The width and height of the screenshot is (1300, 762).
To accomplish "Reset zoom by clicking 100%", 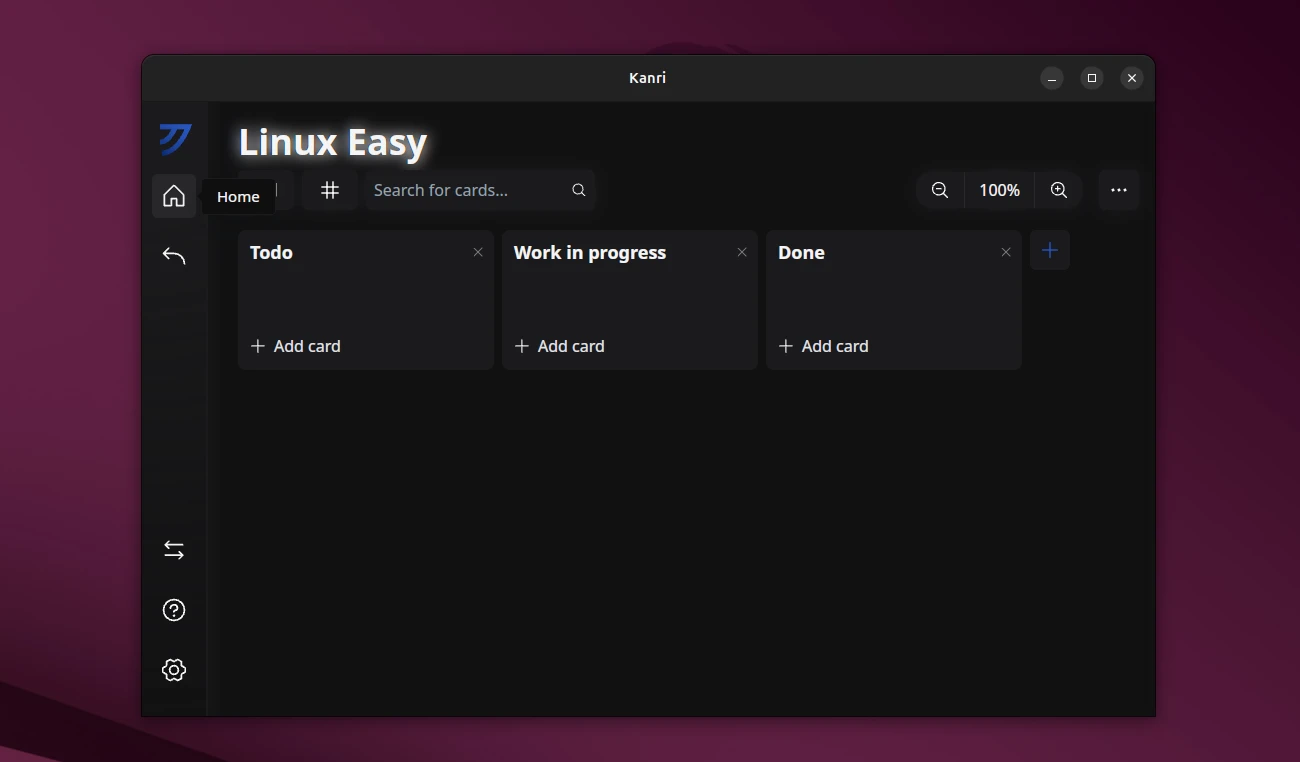I will coord(998,190).
